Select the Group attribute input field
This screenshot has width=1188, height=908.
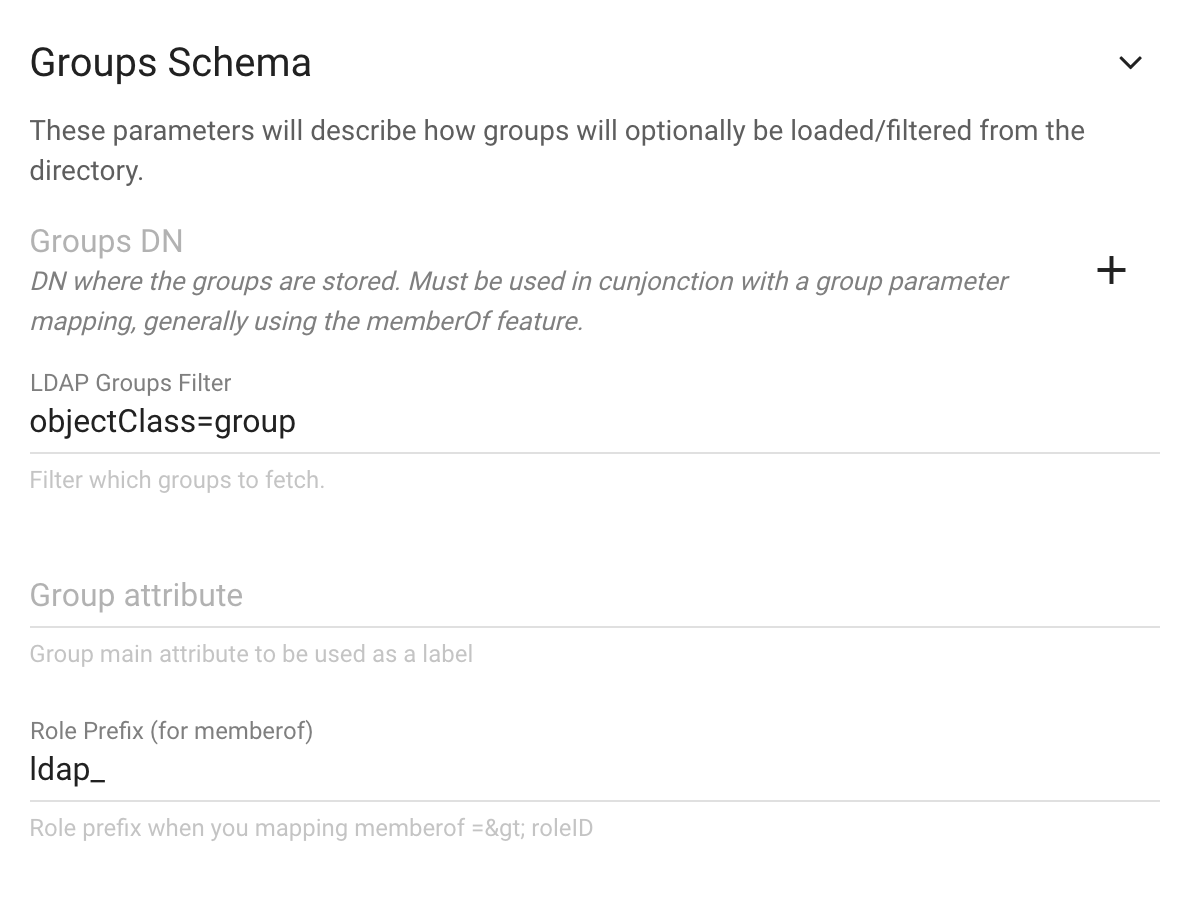[x=595, y=596]
